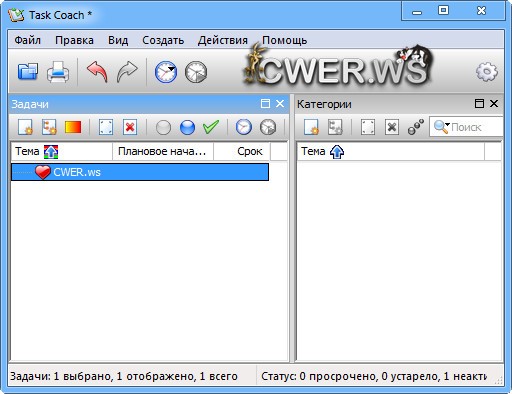Maximize the Категории pane
The width and height of the screenshot is (512, 394).
[x=479, y=104]
